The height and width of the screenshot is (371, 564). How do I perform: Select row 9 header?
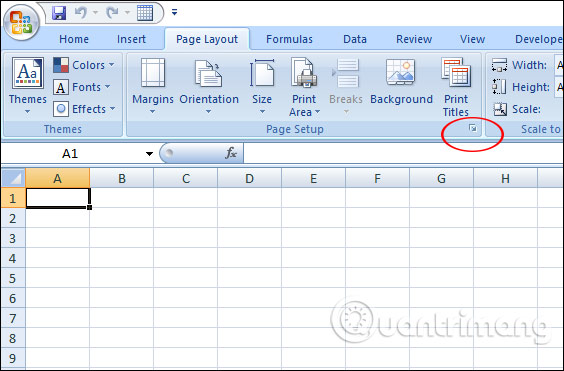[13, 358]
